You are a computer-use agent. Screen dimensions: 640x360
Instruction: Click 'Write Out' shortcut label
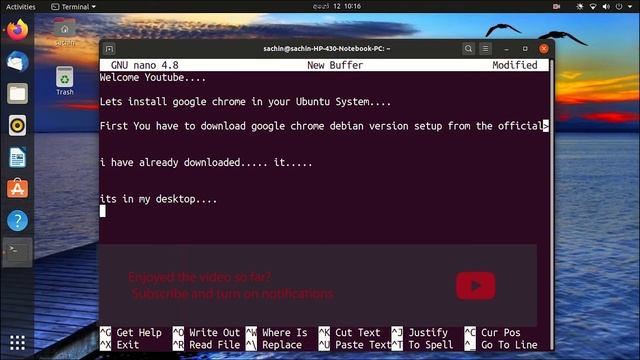214,333
